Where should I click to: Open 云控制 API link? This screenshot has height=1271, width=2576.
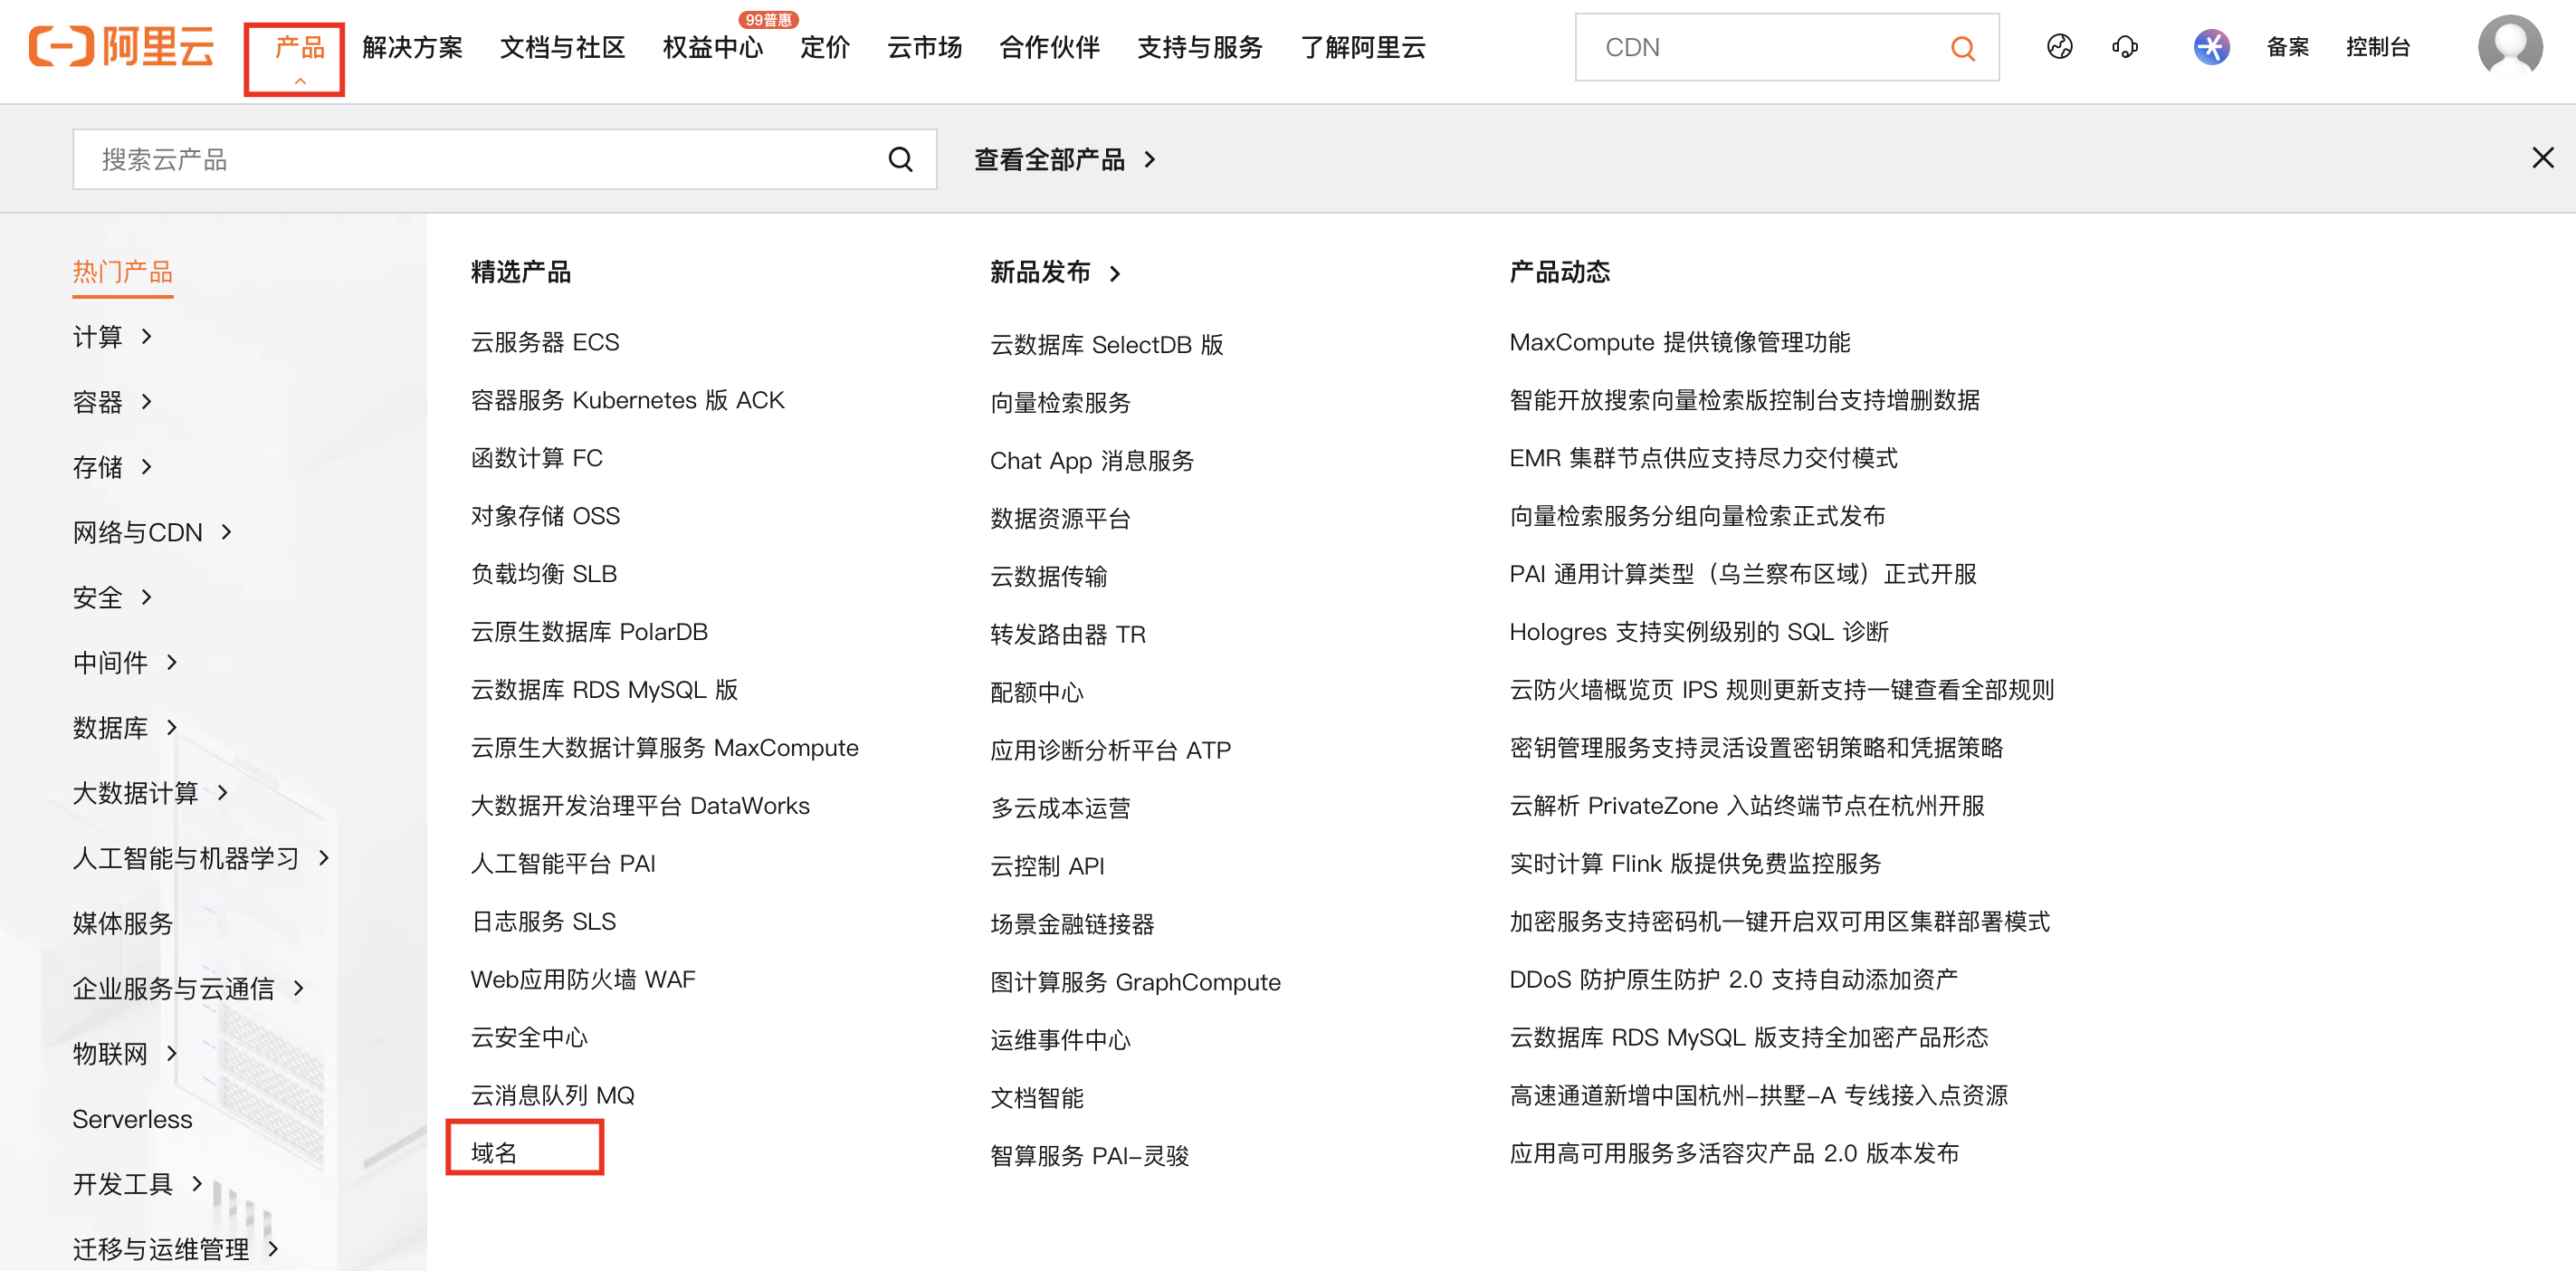pyautogui.click(x=1047, y=866)
